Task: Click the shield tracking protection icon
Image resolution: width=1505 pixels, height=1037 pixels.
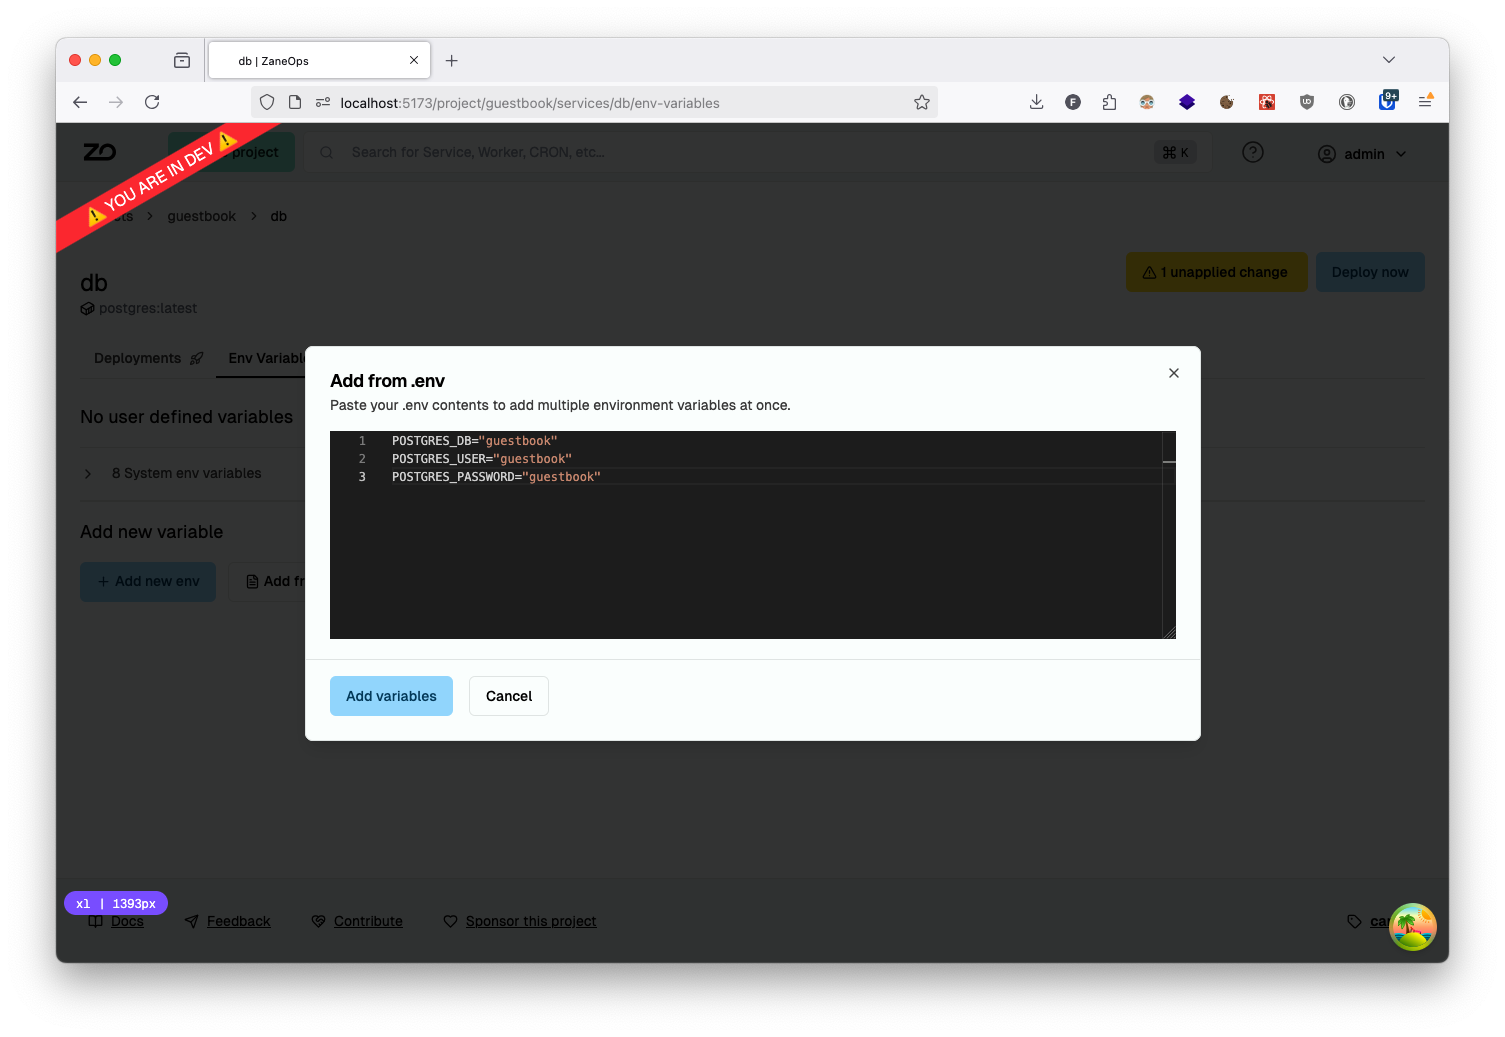Action: click(x=267, y=102)
